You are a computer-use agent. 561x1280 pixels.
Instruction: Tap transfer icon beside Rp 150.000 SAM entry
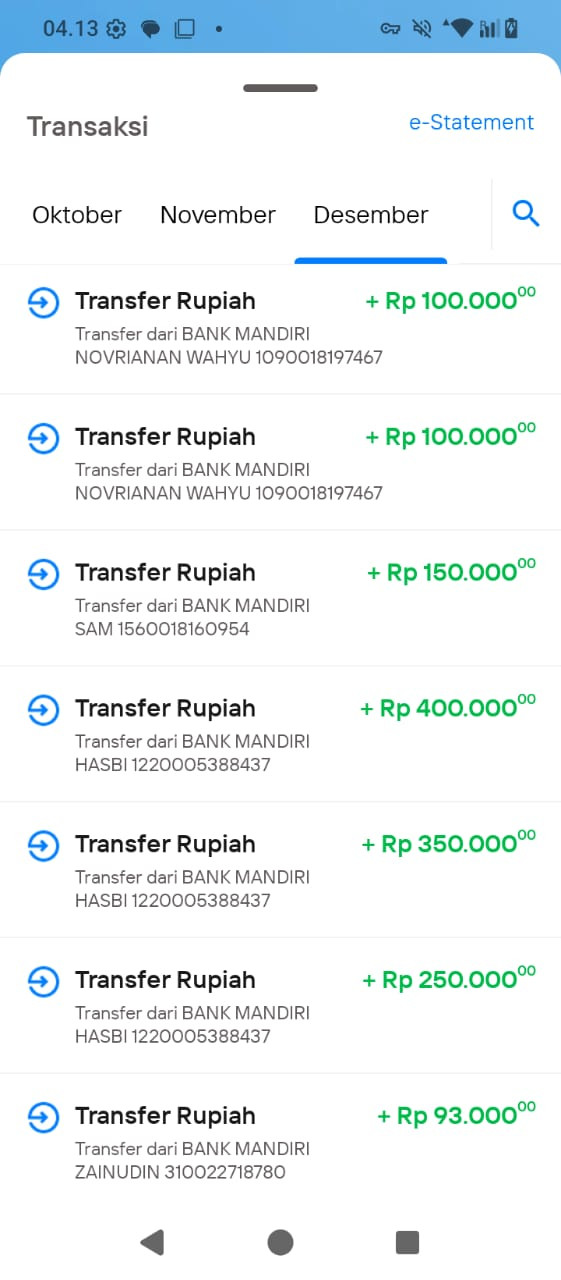[43, 574]
